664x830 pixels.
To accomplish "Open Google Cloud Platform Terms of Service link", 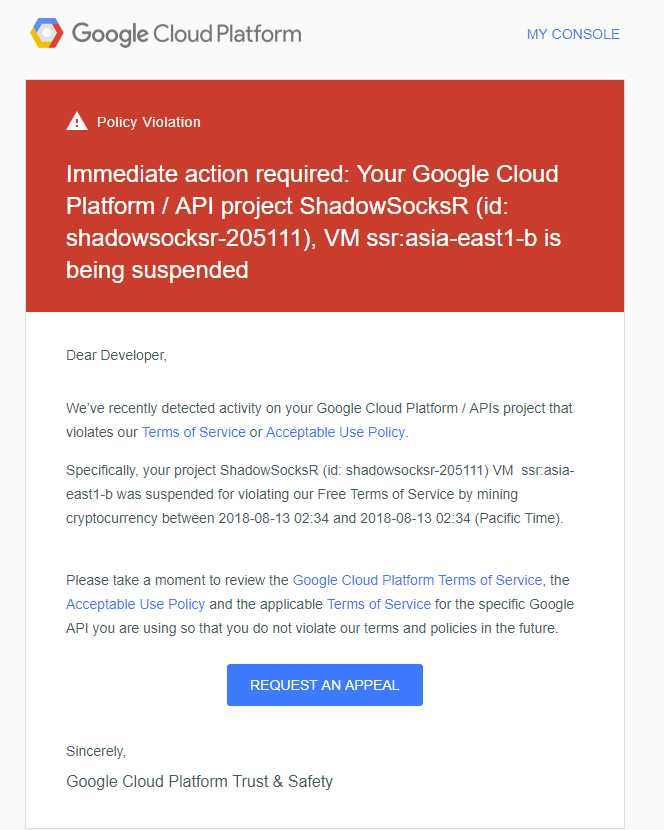I will click(x=417, y=580).
